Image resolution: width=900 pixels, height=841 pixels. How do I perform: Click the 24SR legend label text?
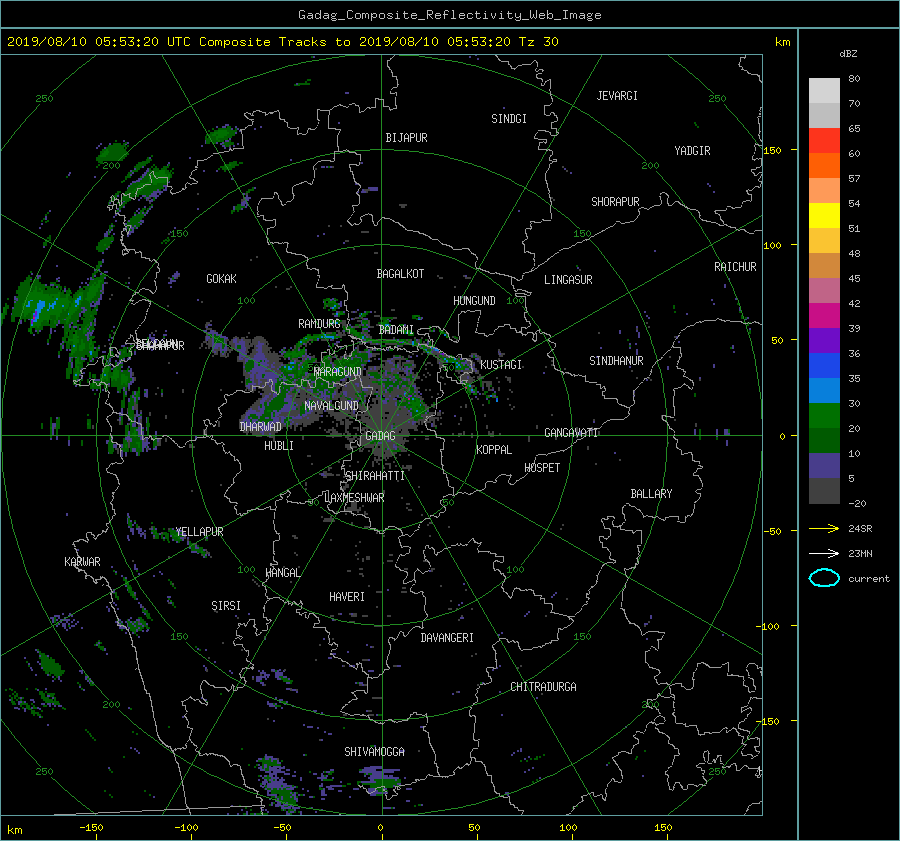pyautogui.click(x=860, y=529)
